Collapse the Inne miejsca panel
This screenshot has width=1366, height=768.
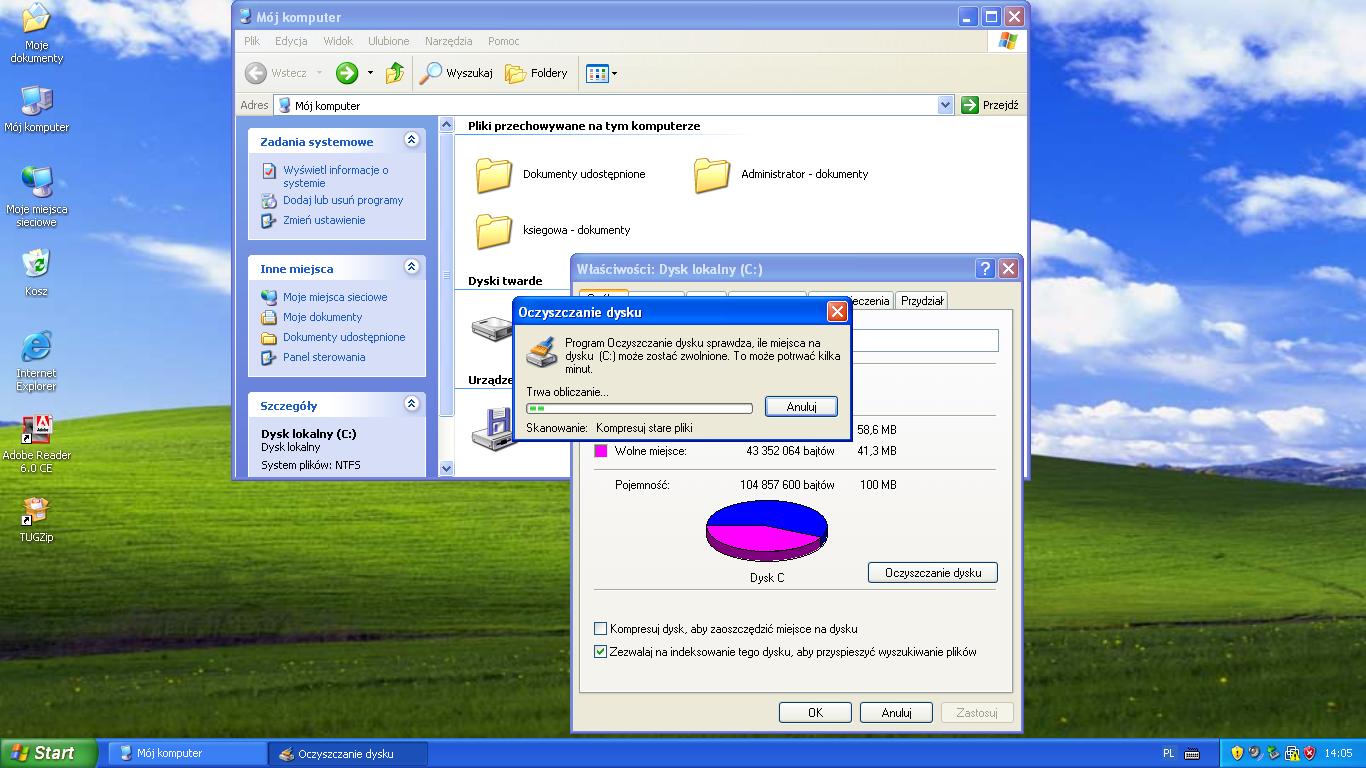(x=411, y=267)
